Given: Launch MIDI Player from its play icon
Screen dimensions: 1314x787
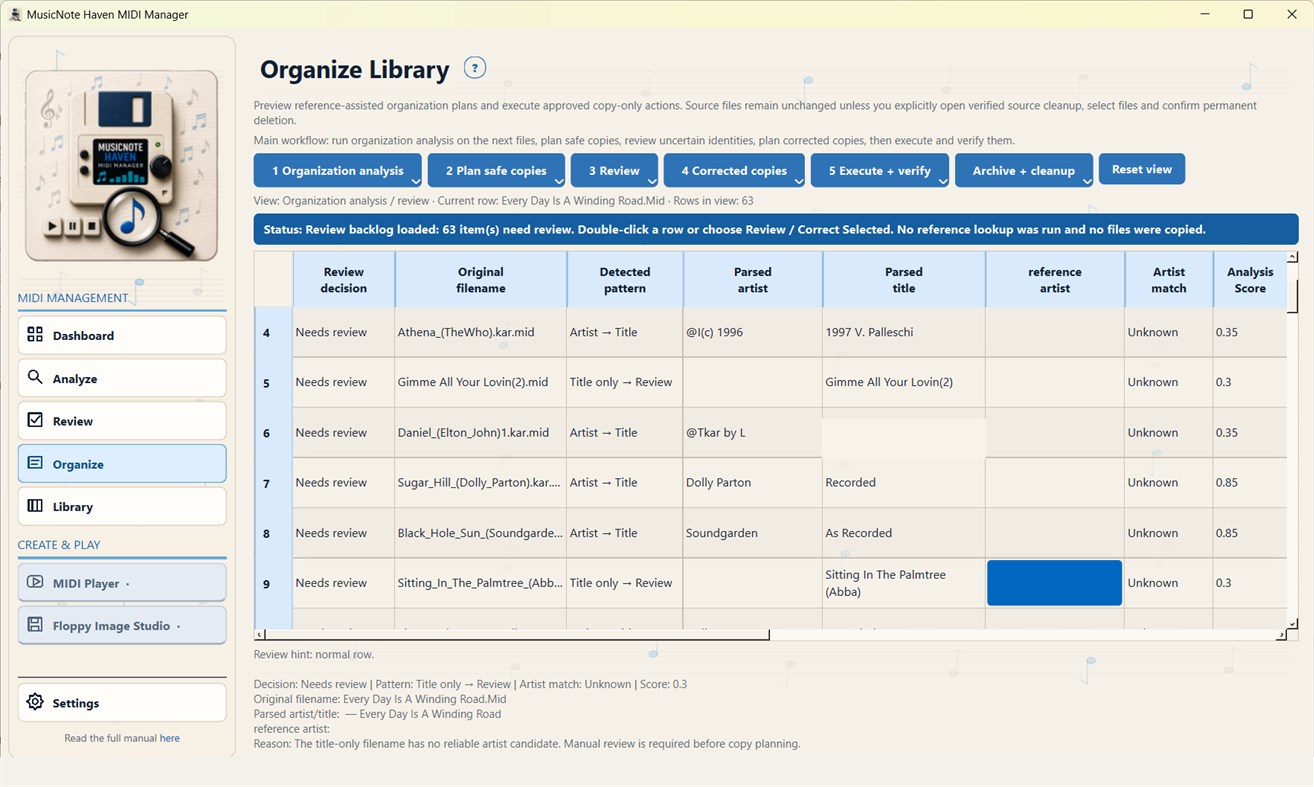Looking at the screenshot, I should (35, 582).
